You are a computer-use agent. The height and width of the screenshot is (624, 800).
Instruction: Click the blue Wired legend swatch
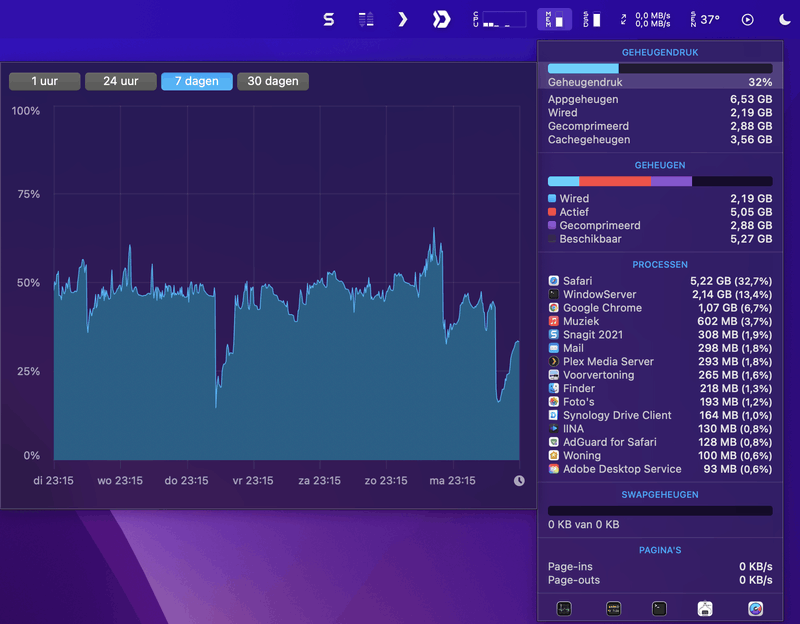(552, 198)
